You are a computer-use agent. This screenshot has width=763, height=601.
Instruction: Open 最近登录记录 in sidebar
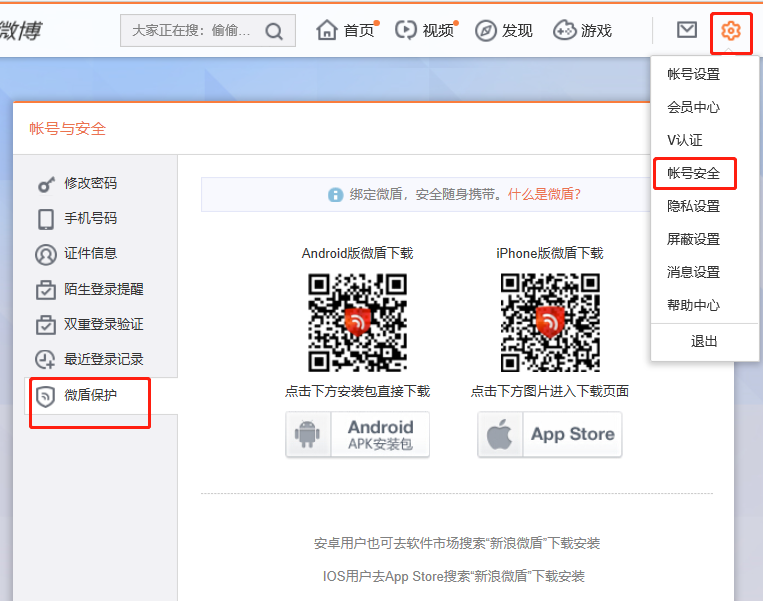pyautogui.click(x=104, y=359)
